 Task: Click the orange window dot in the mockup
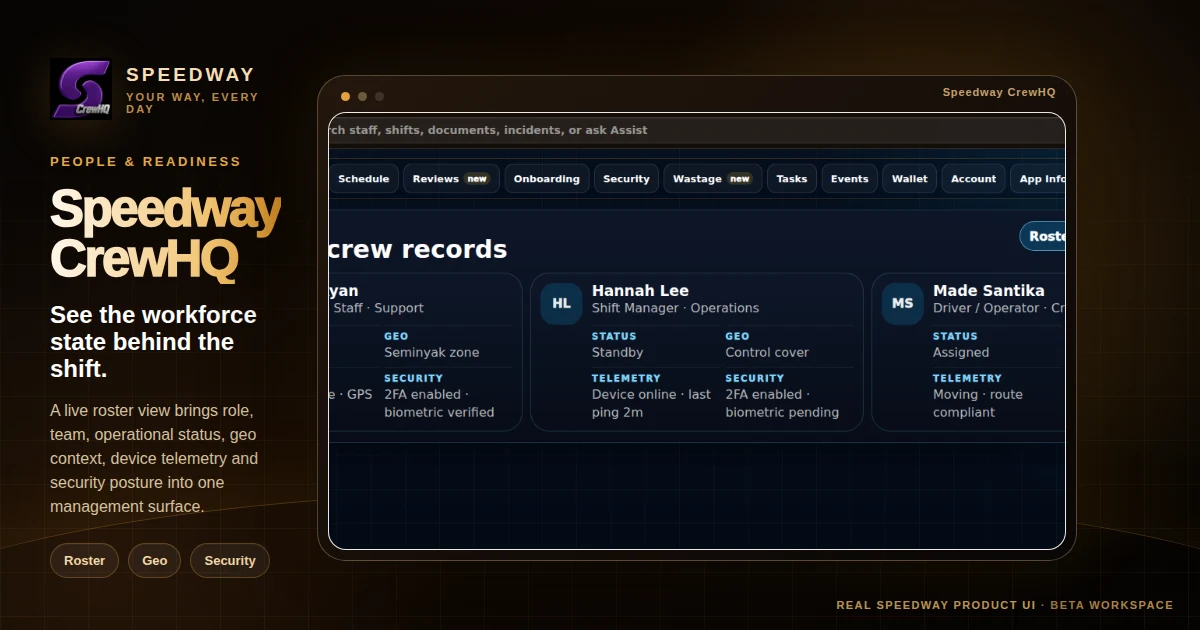345,97
